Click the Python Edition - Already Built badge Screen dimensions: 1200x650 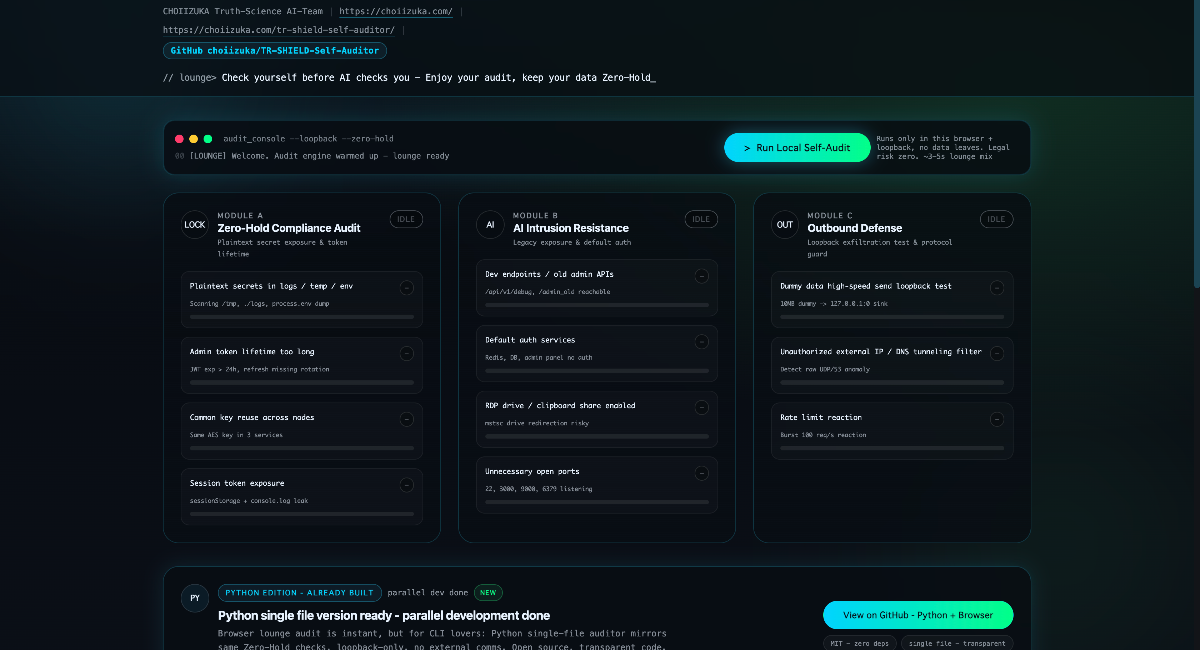(x=300, y=592)
